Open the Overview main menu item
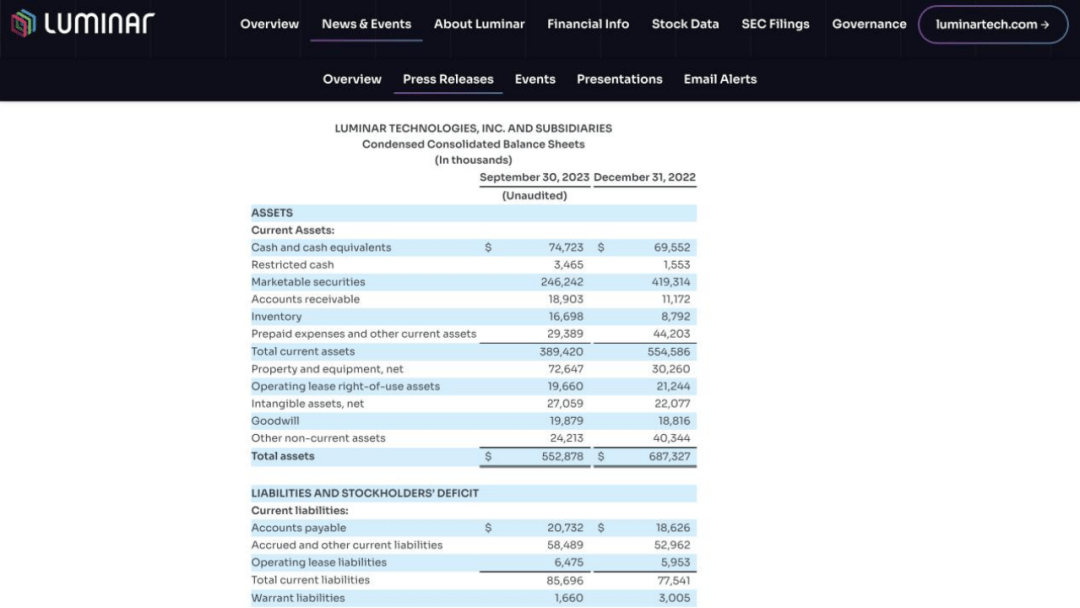This screenshot has width=1080, height=608. [269, 24]
